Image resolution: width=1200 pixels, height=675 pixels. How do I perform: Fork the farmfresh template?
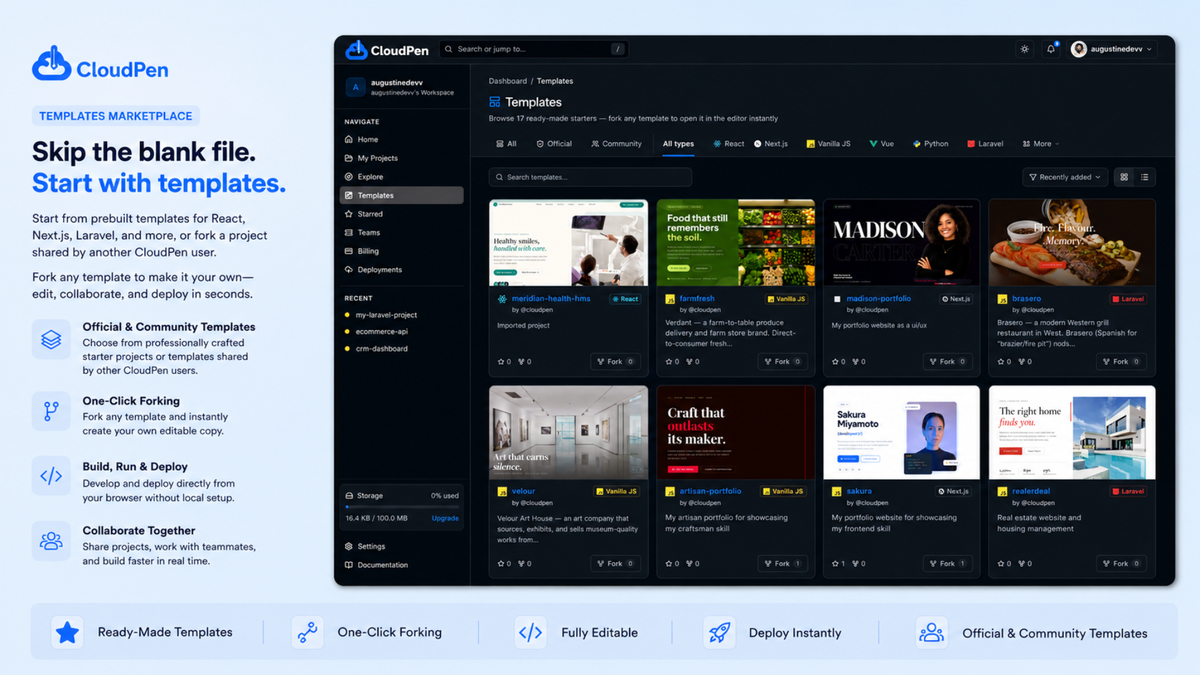[782, 362]
